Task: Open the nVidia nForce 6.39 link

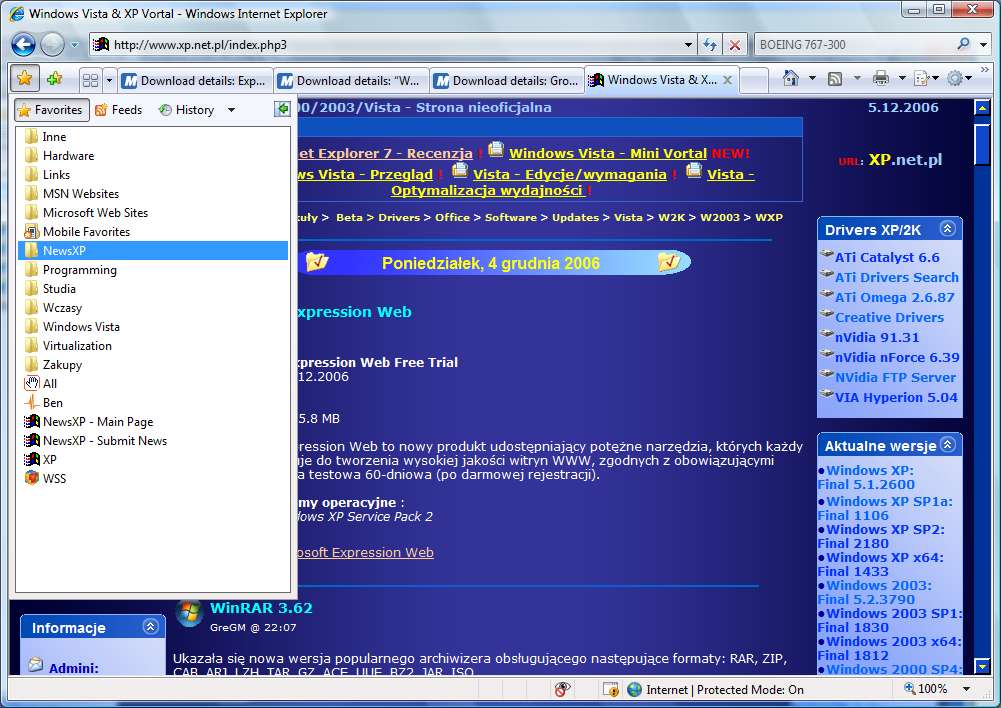Action: point(897,358)
